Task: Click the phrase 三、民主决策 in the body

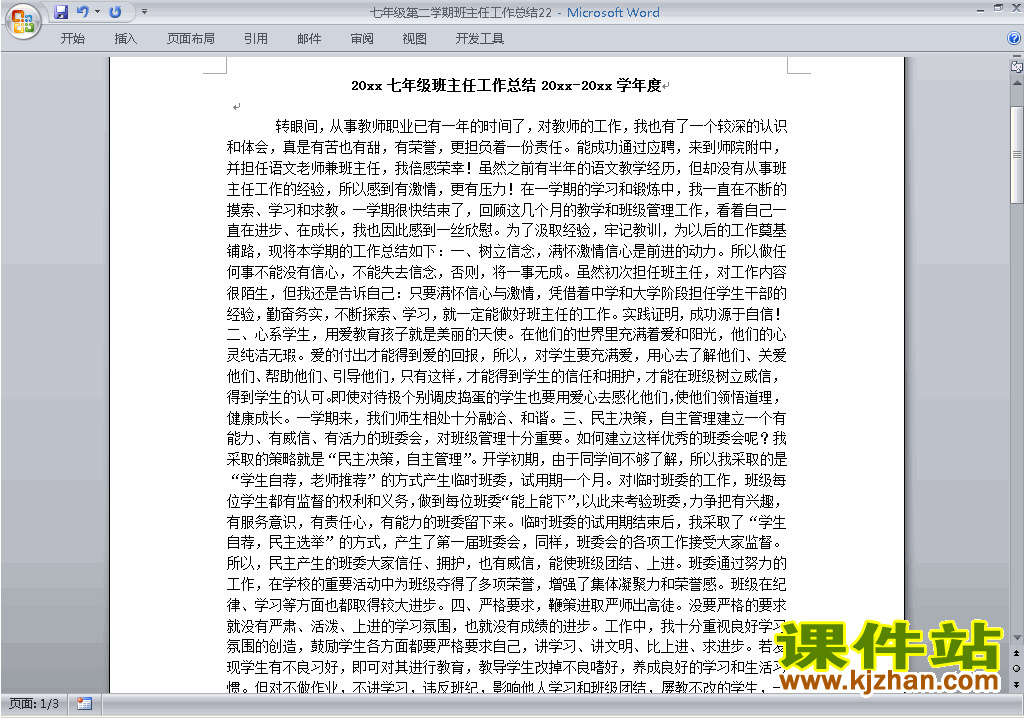Action: tap(605, 418)
